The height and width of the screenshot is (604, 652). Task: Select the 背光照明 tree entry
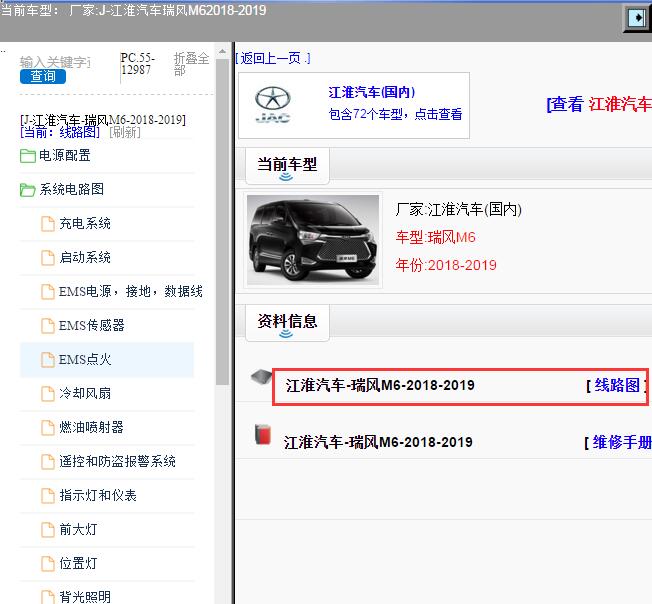85,597
